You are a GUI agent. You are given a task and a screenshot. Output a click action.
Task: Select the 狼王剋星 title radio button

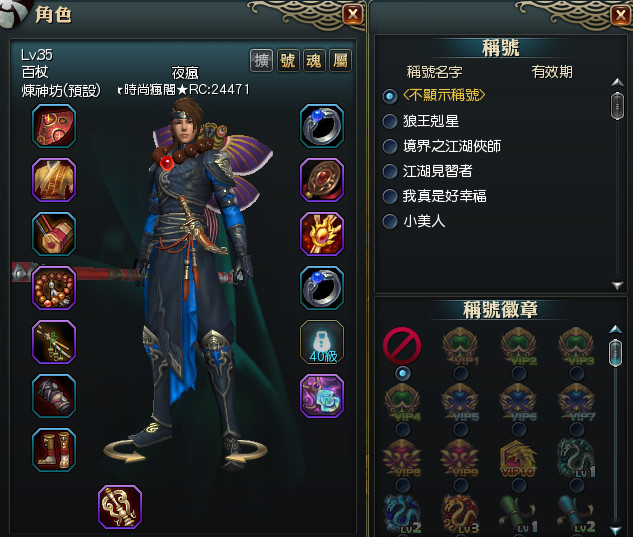390,121
